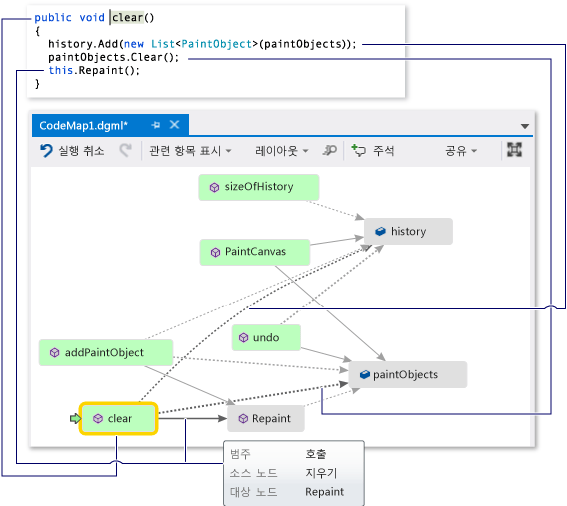This screenshot has height=506, width=567.
Task: Select the undo method node
Action: click(266, 337)
